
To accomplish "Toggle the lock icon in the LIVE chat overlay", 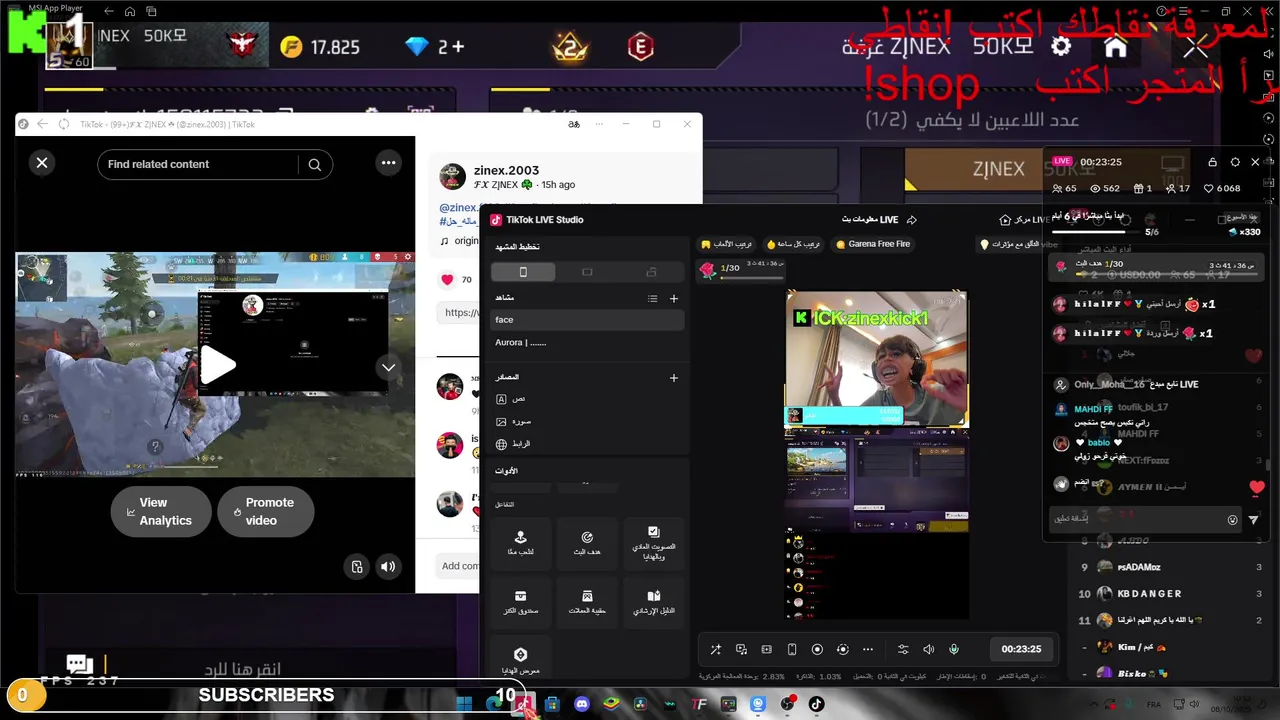I will 1212,162.
